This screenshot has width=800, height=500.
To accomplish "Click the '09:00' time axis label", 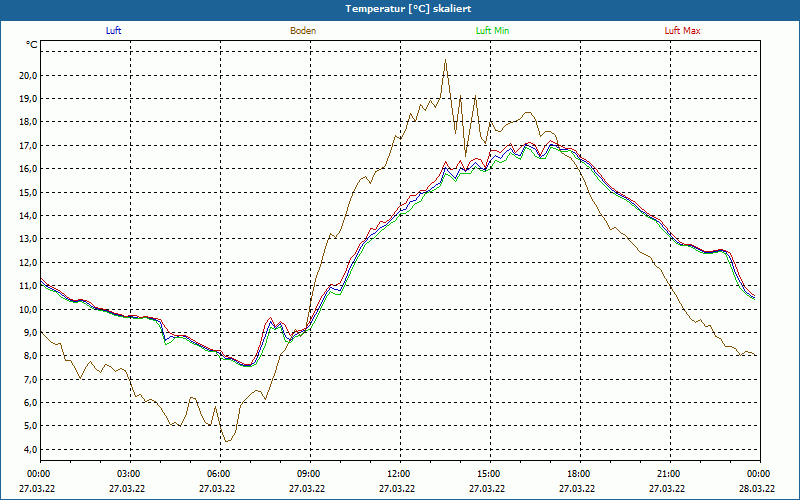I will 310,474.
